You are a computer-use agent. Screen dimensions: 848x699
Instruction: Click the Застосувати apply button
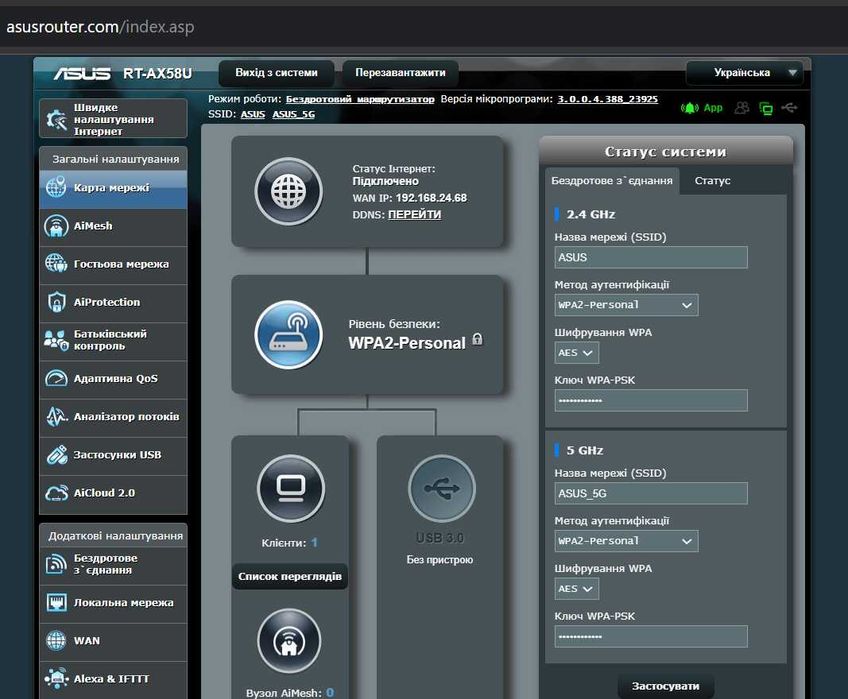tap(666, 686)
